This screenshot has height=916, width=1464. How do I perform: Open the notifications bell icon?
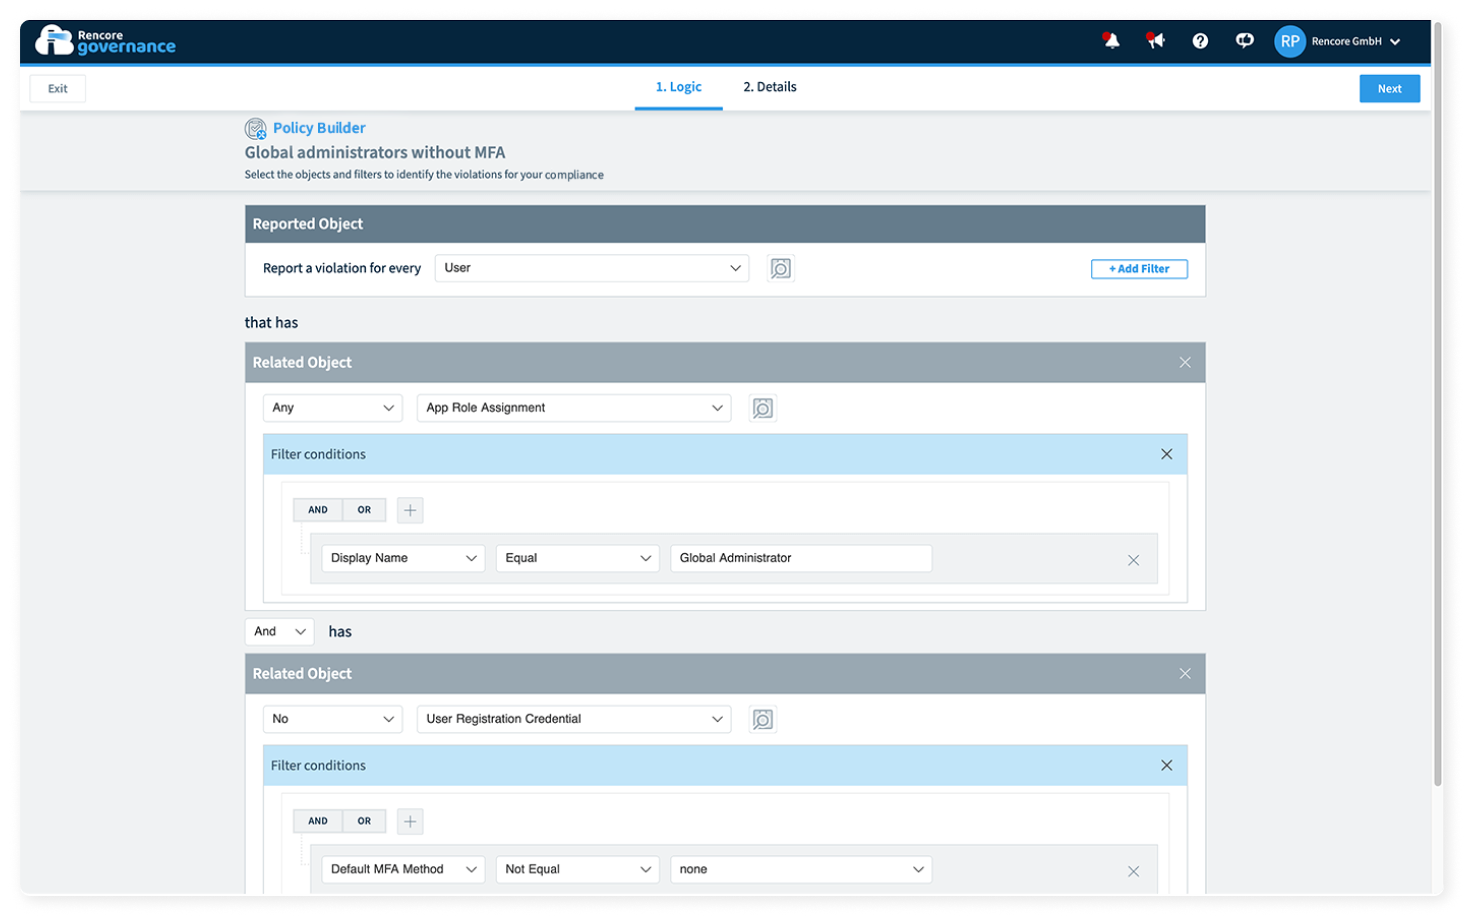pos(1111,41)
